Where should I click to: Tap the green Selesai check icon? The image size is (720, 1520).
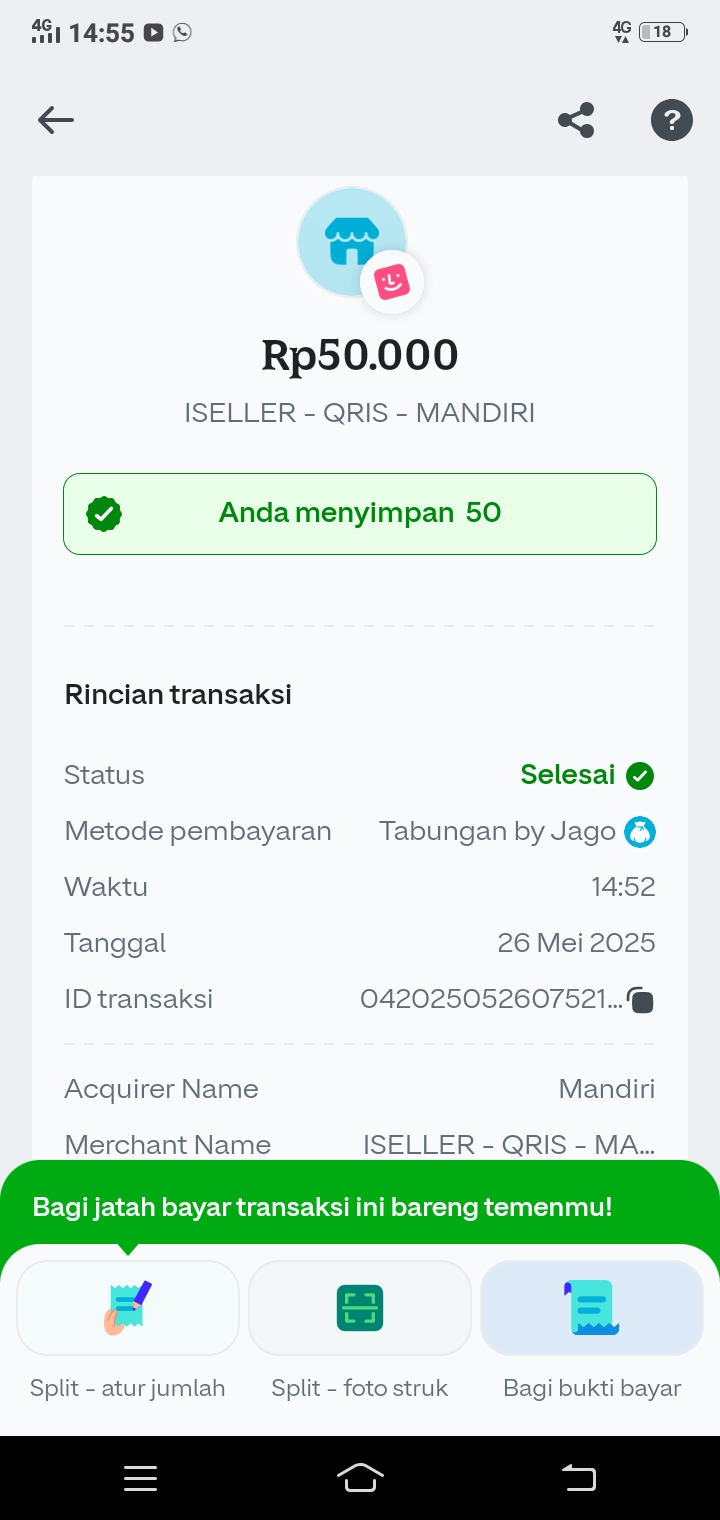coord(640,775)
